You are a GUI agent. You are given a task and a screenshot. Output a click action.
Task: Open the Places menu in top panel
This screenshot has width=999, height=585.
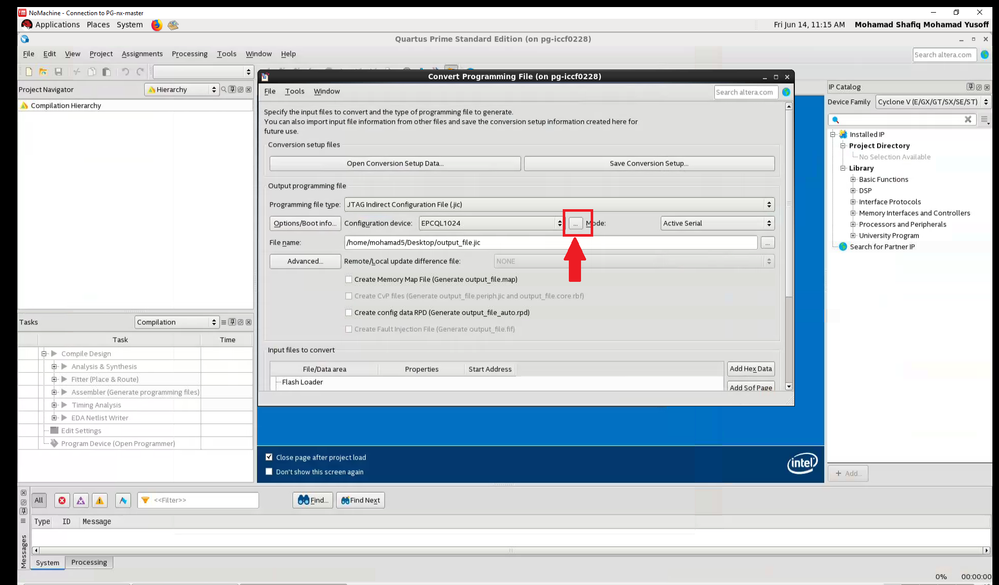(98, 25)
